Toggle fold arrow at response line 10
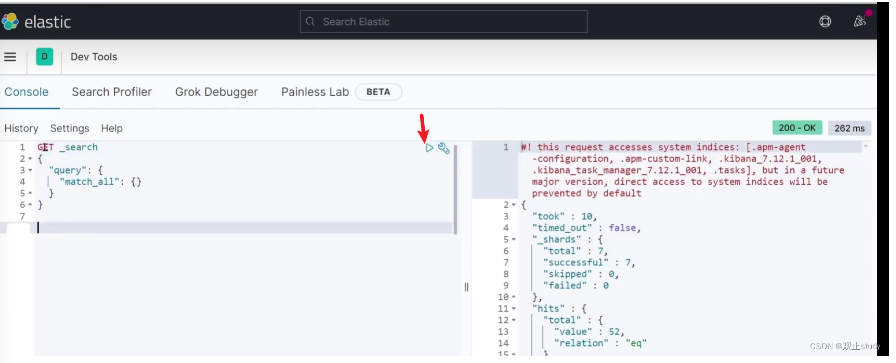This screenshot has width=896, height=363. 514,297
